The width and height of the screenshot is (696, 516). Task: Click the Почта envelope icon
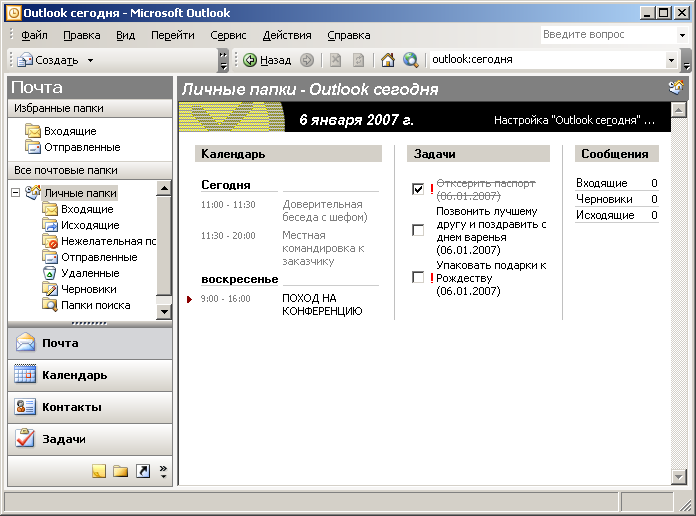click(x=25, y=343)
